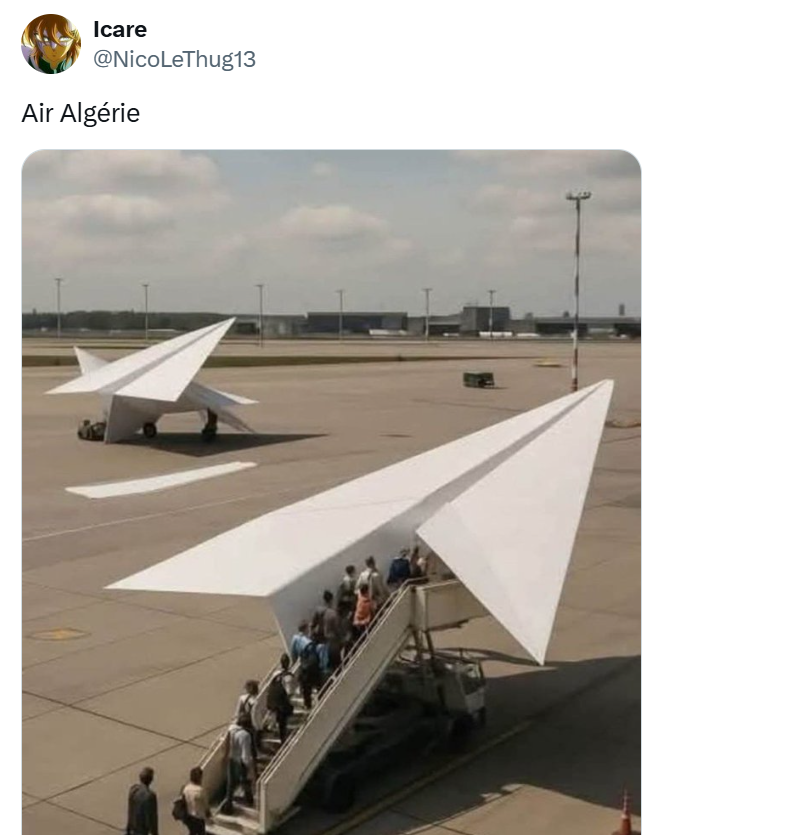Click the man standing at stairs' bottom
789x835 pixels.
coord(142,802)
